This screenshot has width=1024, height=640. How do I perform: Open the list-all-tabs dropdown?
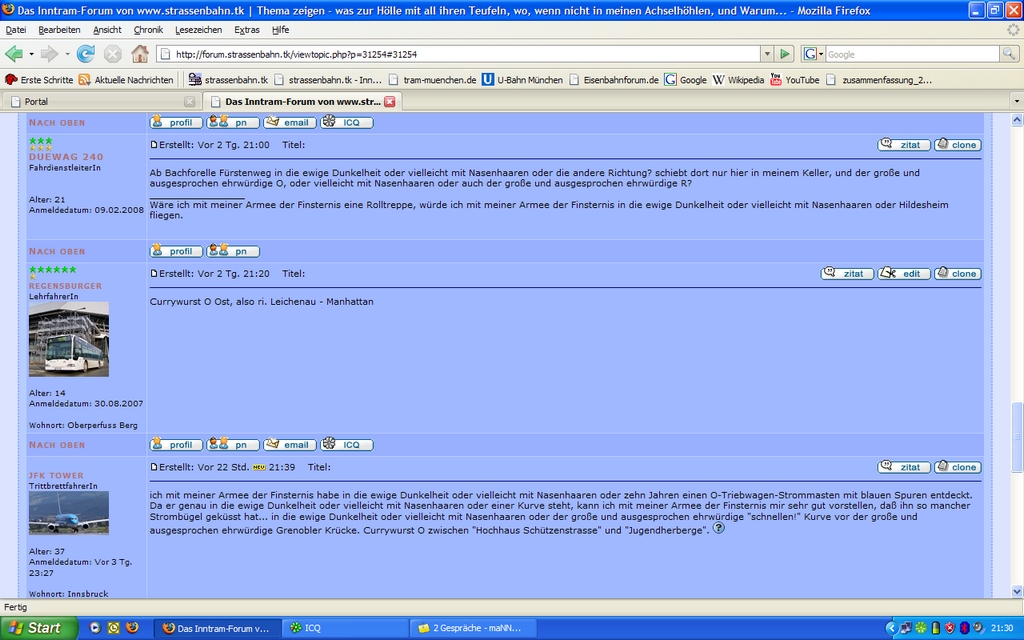tap(1016, 102)
